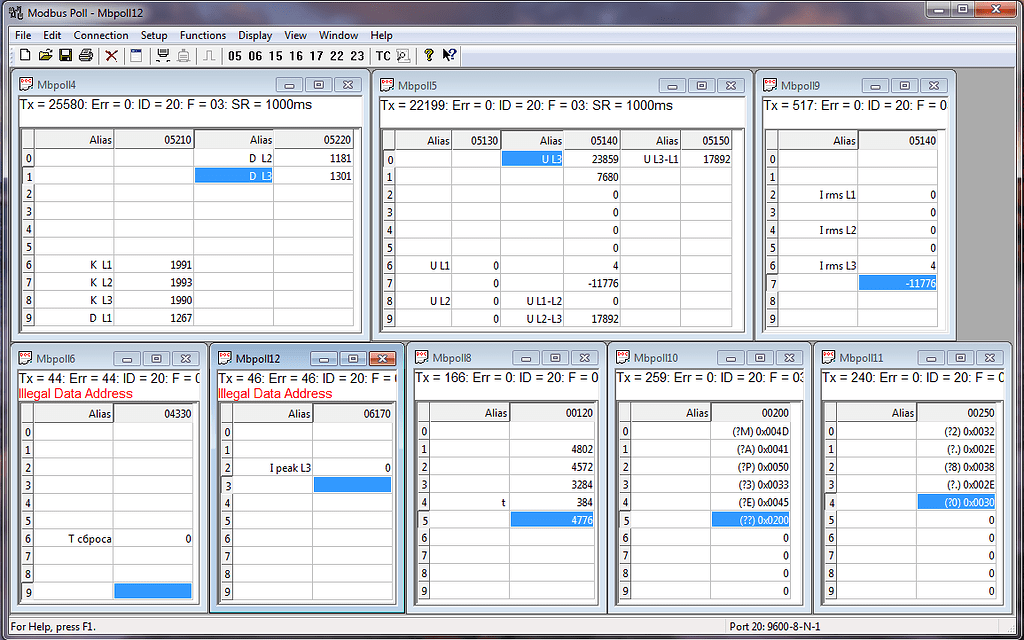Save the current poll window
The width and height of the screenshot is (1024, 640).
point(65,56)
